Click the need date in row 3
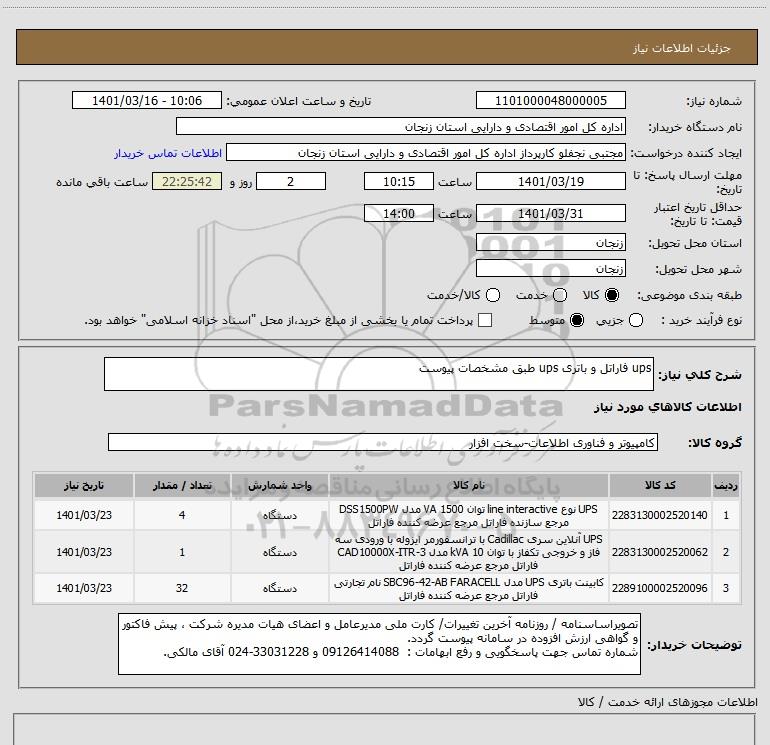This screenshot has width=770, height=745. tap(84, 588)
